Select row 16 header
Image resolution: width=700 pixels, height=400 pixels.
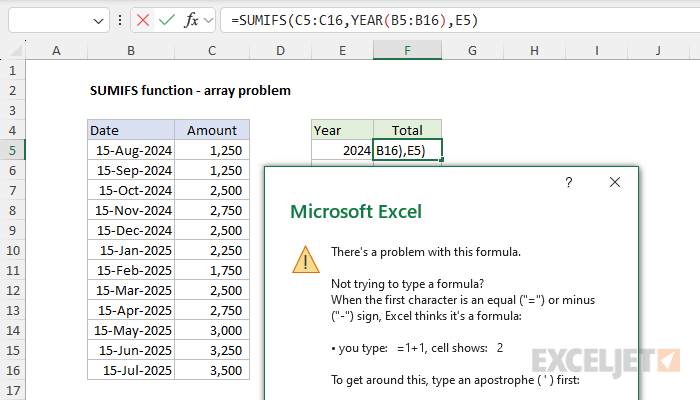pos(12,371)
